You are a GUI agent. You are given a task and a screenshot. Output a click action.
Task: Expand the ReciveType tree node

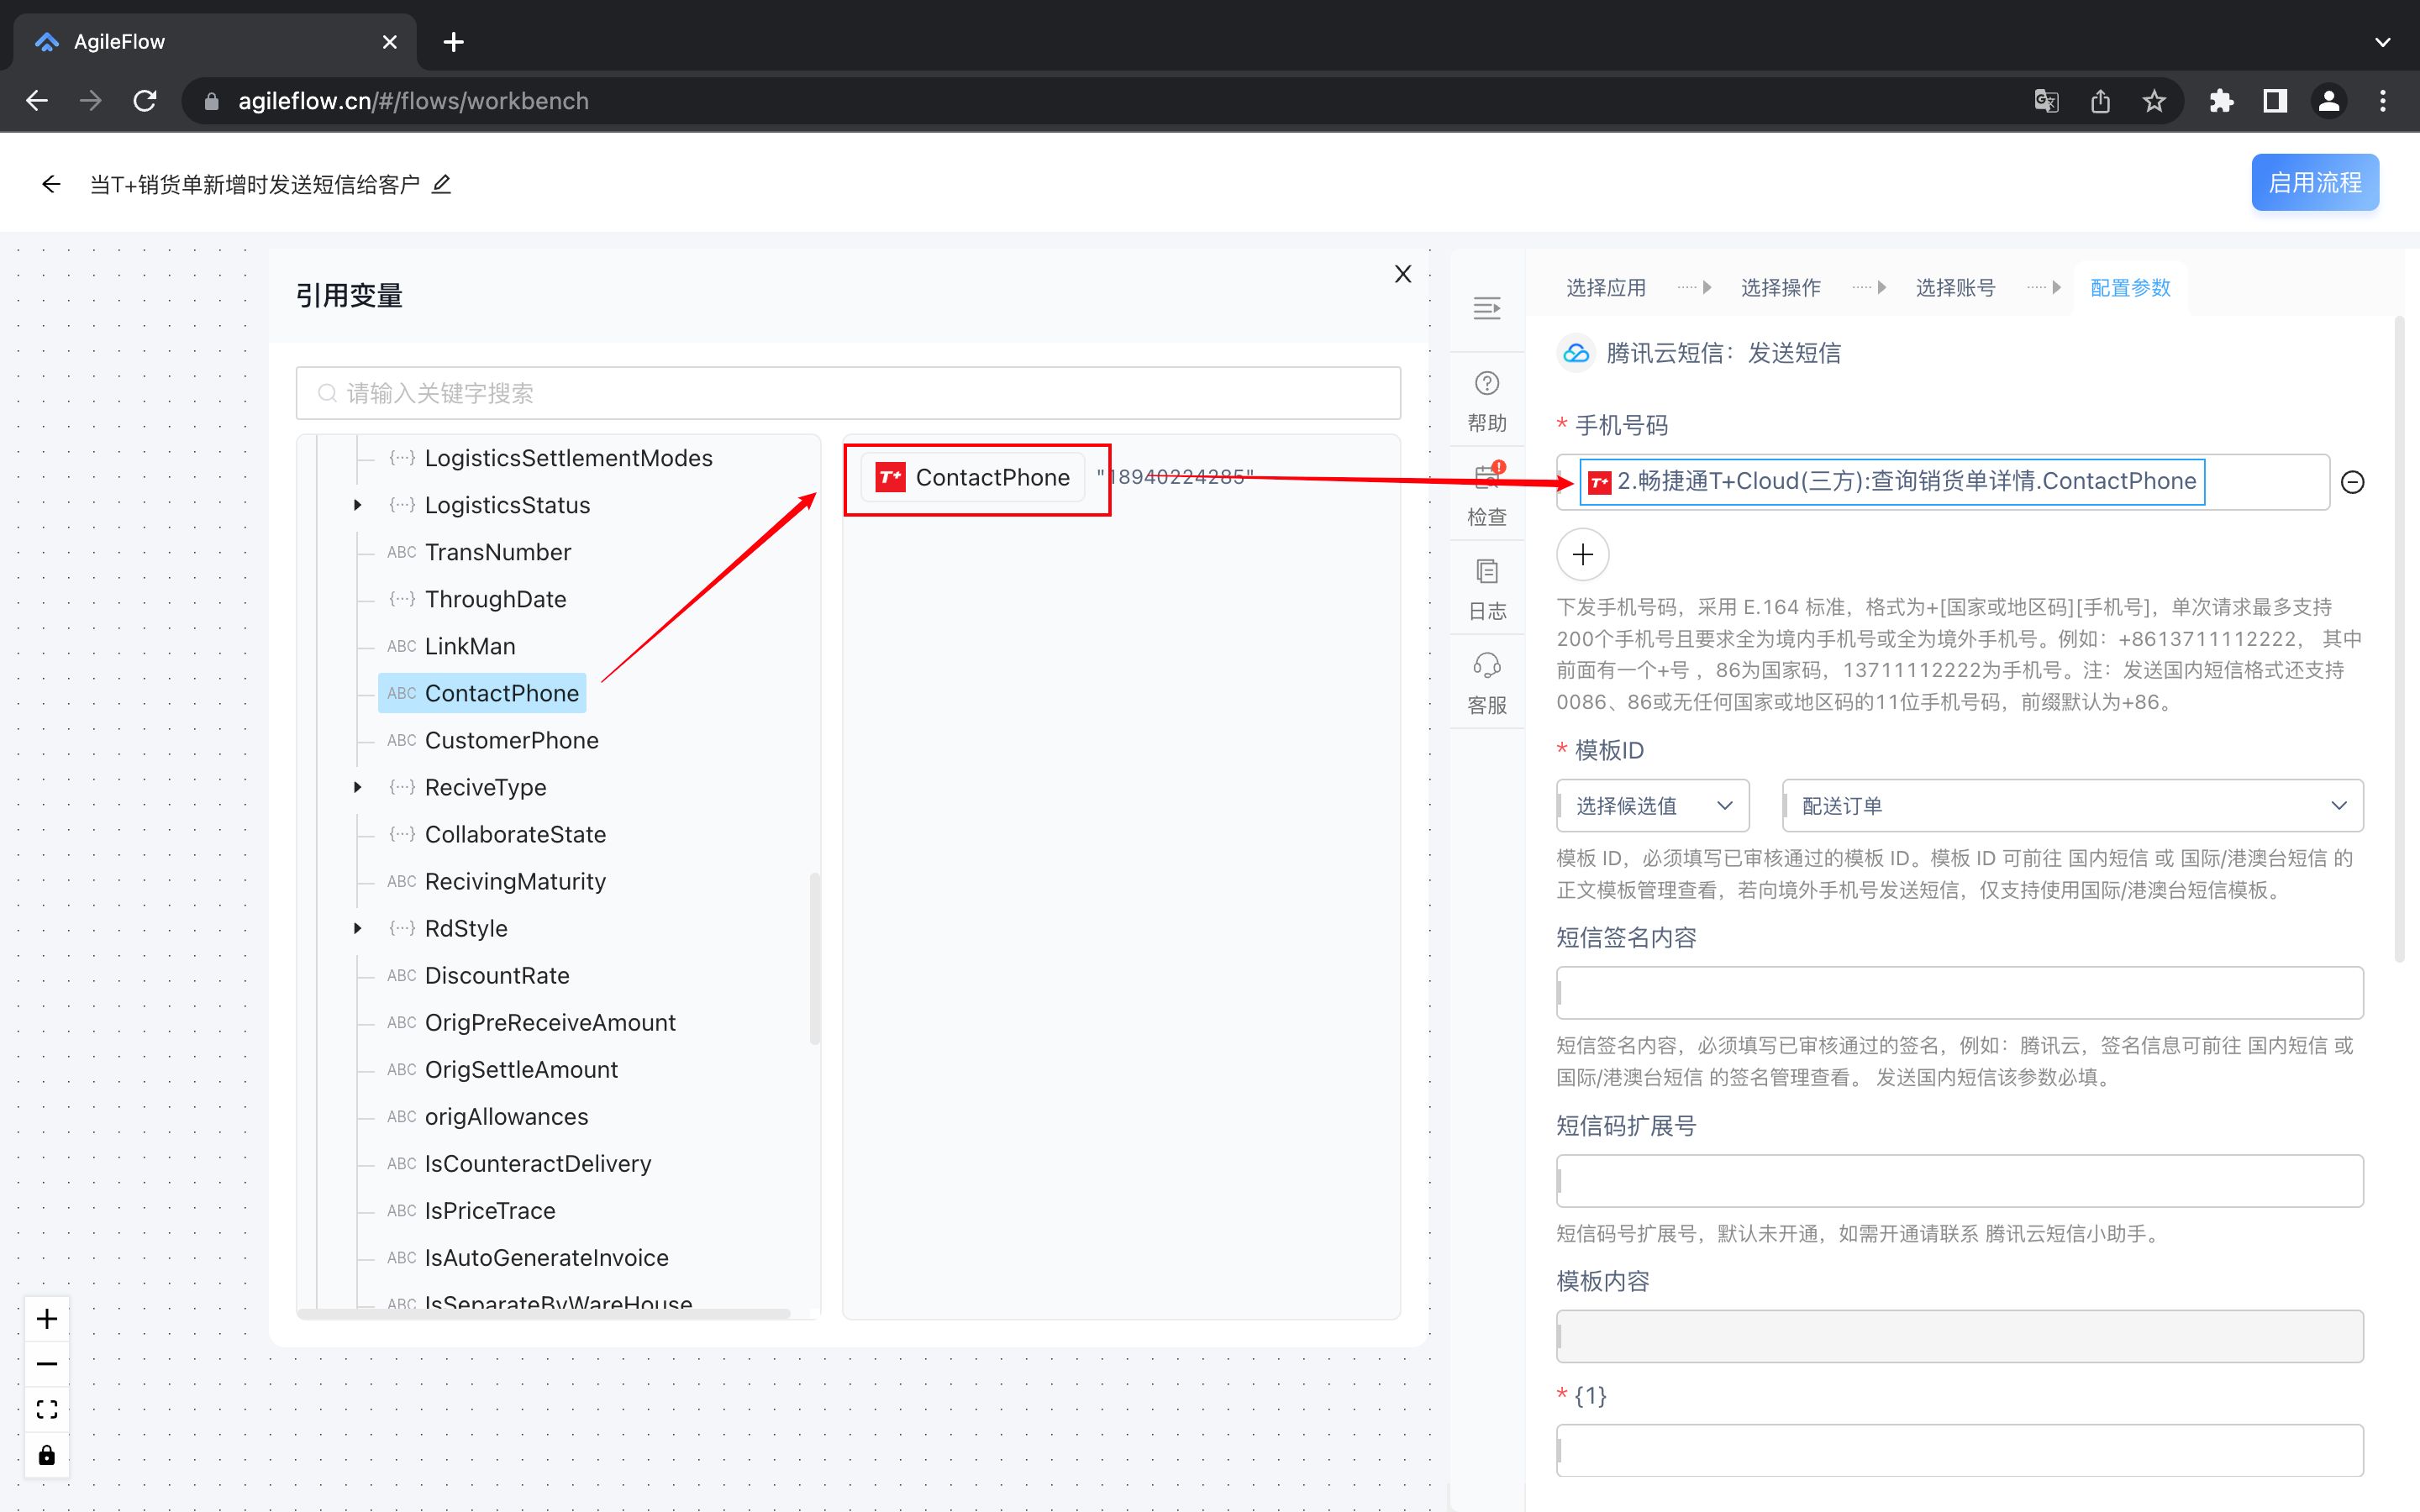(357, 787)
